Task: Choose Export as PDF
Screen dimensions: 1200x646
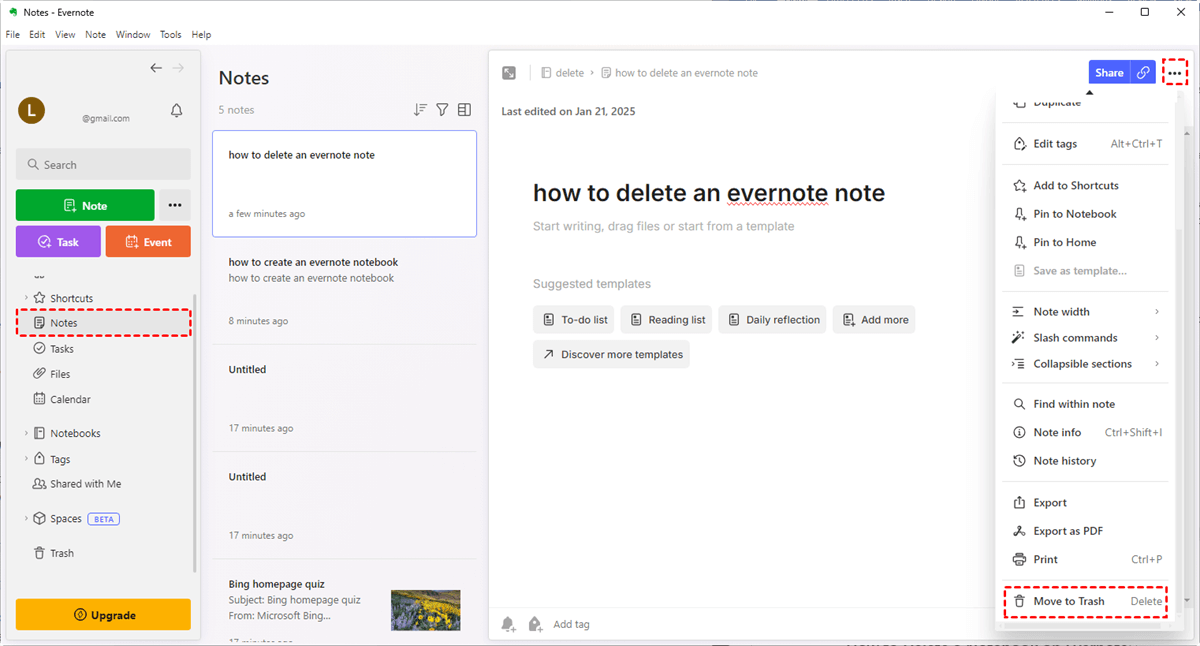Action: pyautogui.click(x=1086, y=531)
